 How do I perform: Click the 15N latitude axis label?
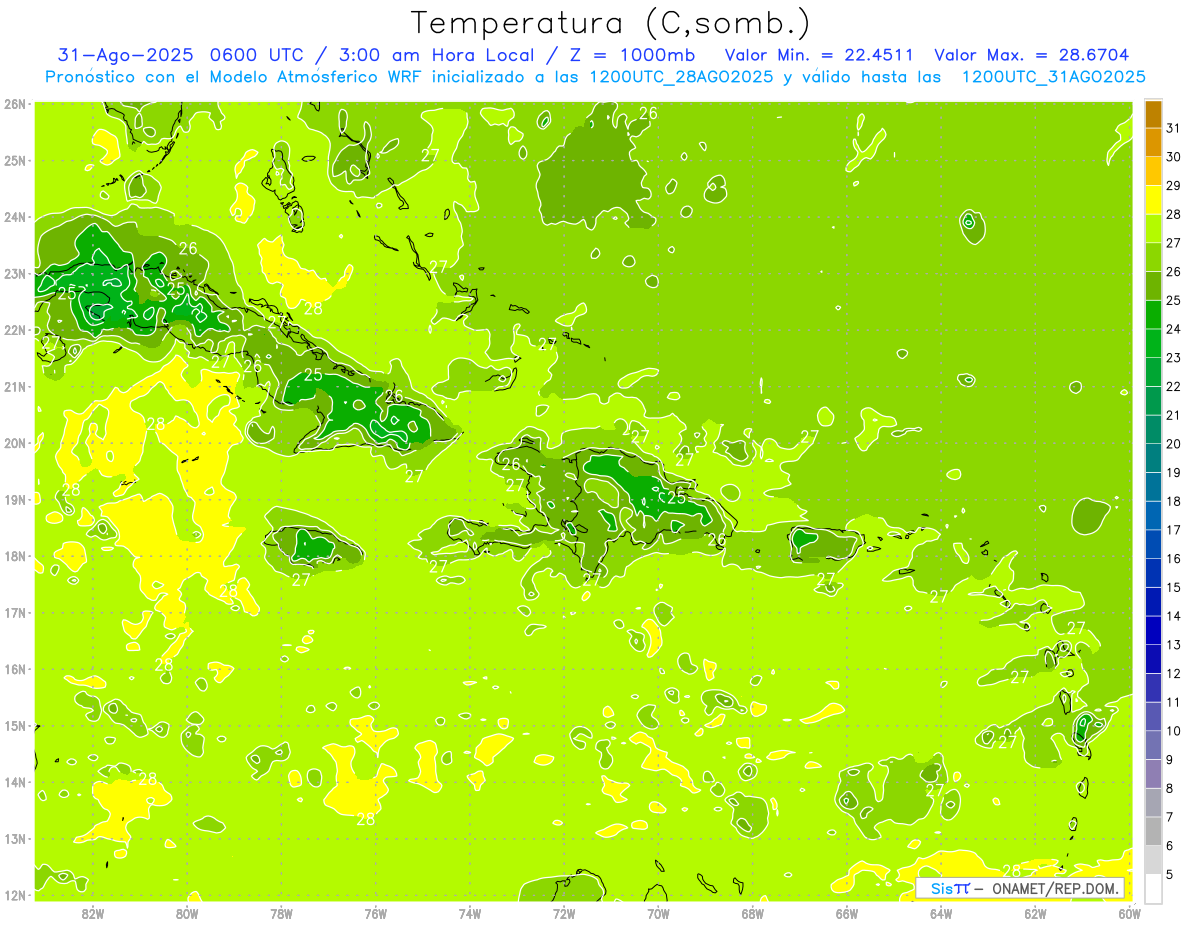pyautogui.click(x=15, y=725)
